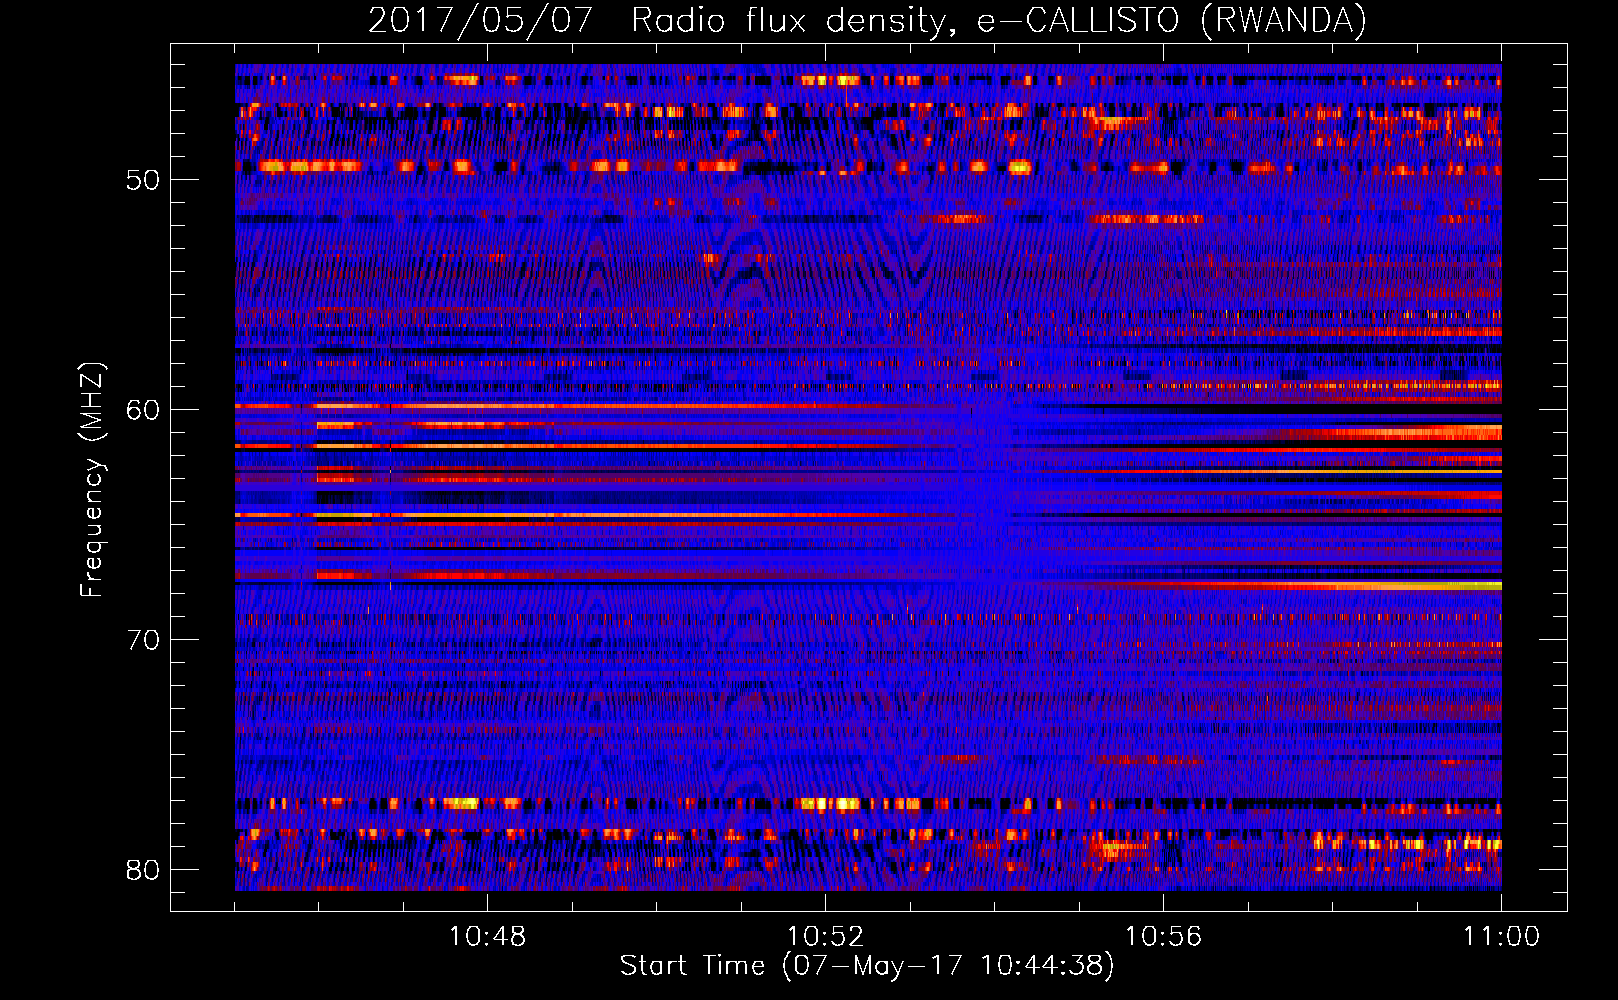This screenshot has width=1618, height=1000.
Task: Click the "80" frequency tick label
Action: point(143,870)
